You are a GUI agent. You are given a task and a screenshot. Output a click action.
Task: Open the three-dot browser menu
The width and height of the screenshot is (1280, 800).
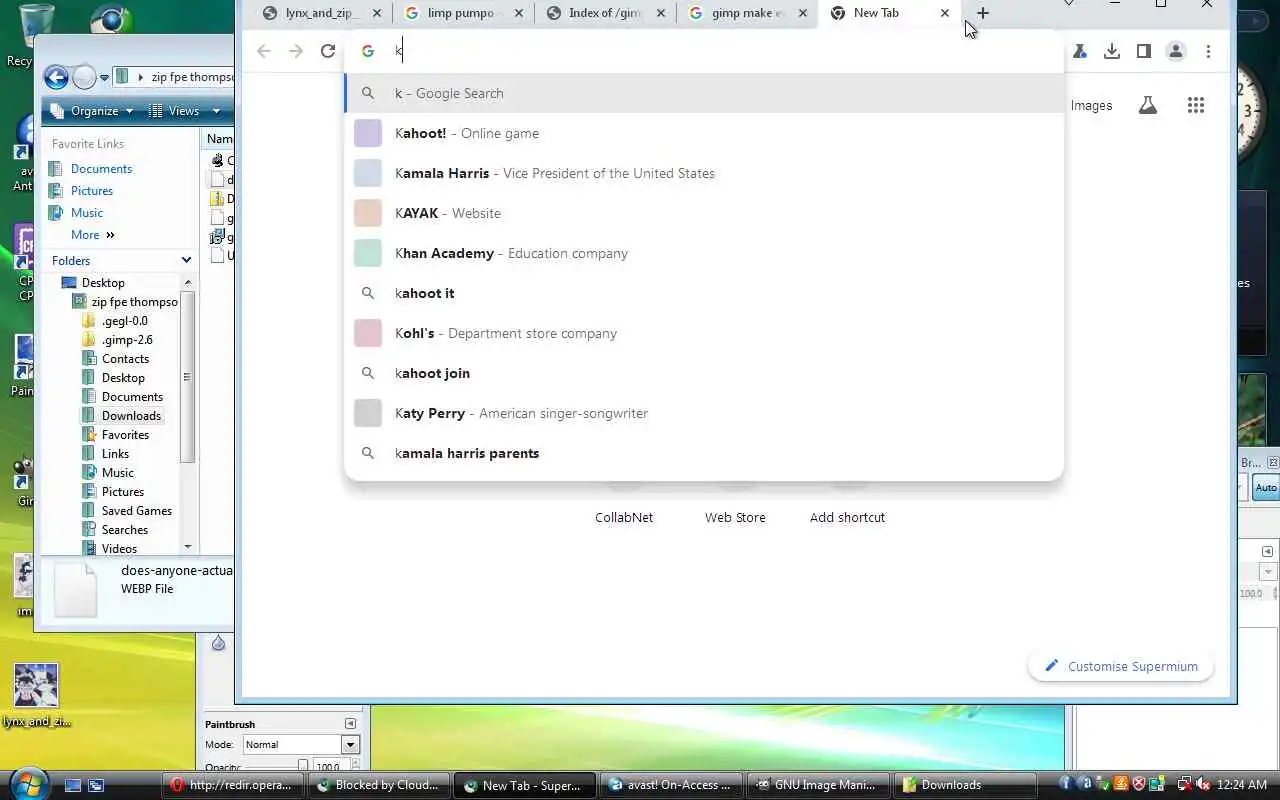pyautogui.click(x=1208, y=51)
